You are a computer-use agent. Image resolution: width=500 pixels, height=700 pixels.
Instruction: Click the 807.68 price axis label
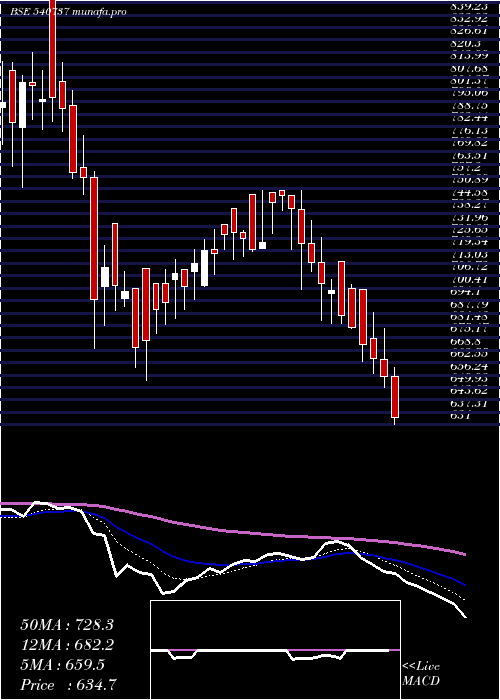[470, 69]
